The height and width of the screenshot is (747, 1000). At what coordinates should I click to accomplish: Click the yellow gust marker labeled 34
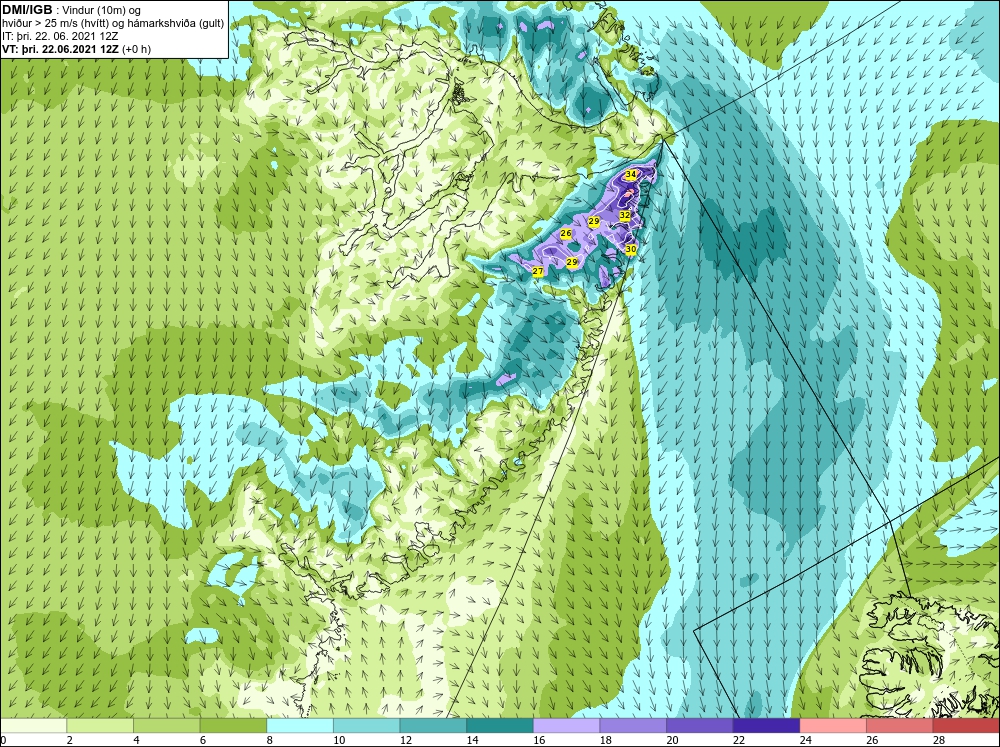[631, 174]
